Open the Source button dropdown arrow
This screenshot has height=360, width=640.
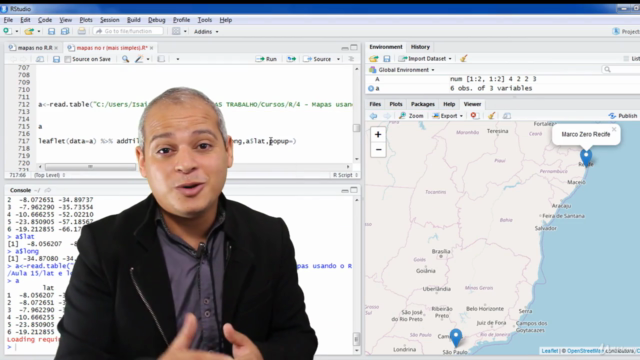click(x=338, y=59)
